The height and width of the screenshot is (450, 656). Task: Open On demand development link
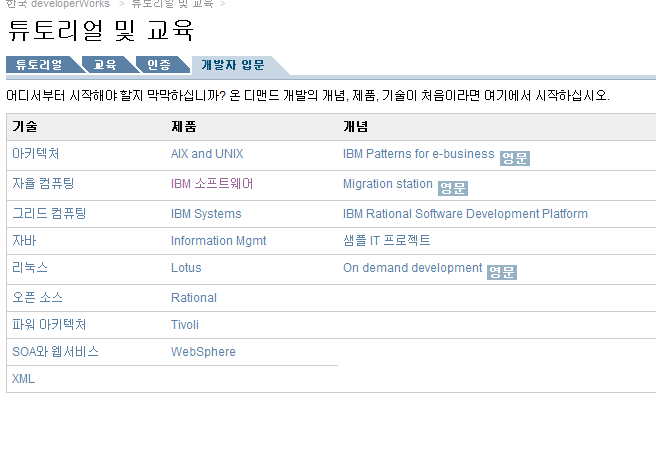413,268
